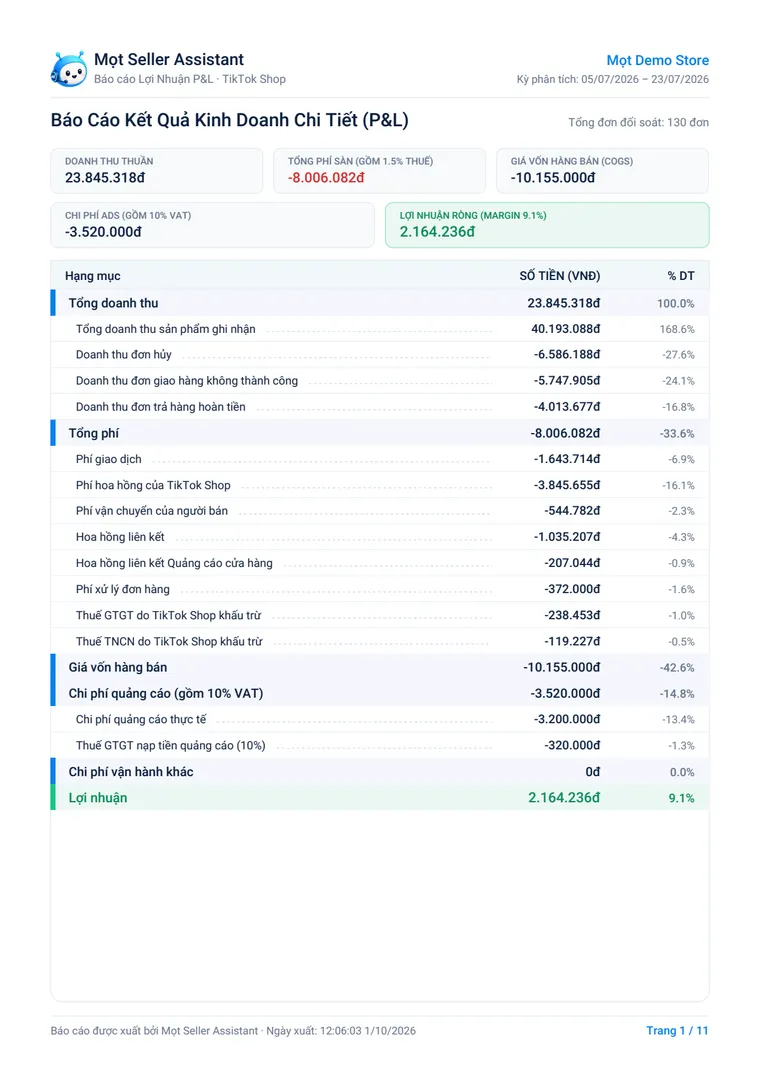Click the 40.193.088đ amount value
The width and height of the screenshot is (760, 1074).
pyautogui.click(x=566, y=329)
